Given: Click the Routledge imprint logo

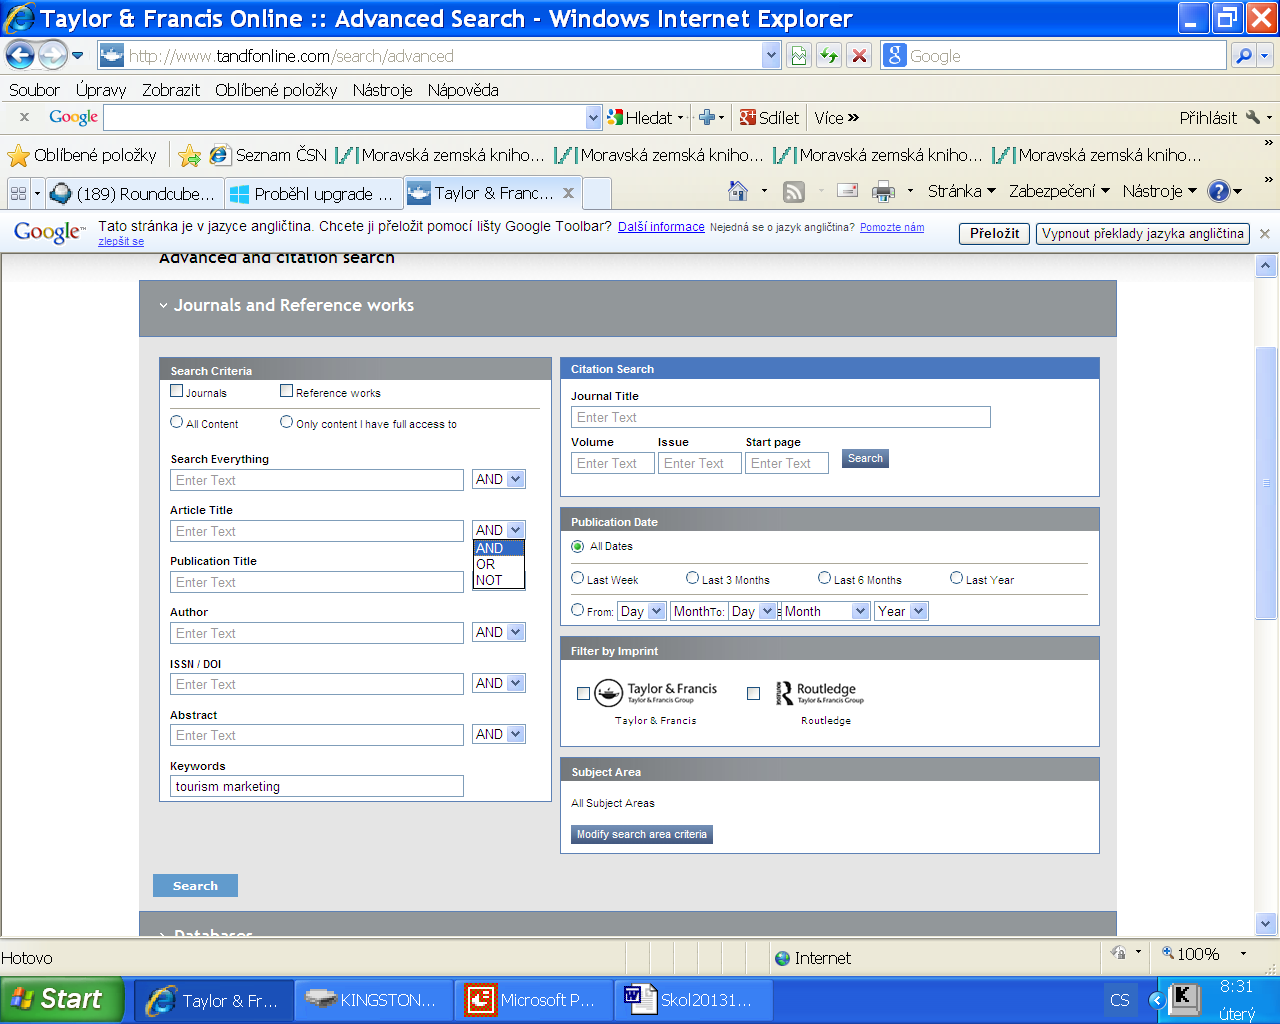Looking at the screenshot, I should (820, 692).
